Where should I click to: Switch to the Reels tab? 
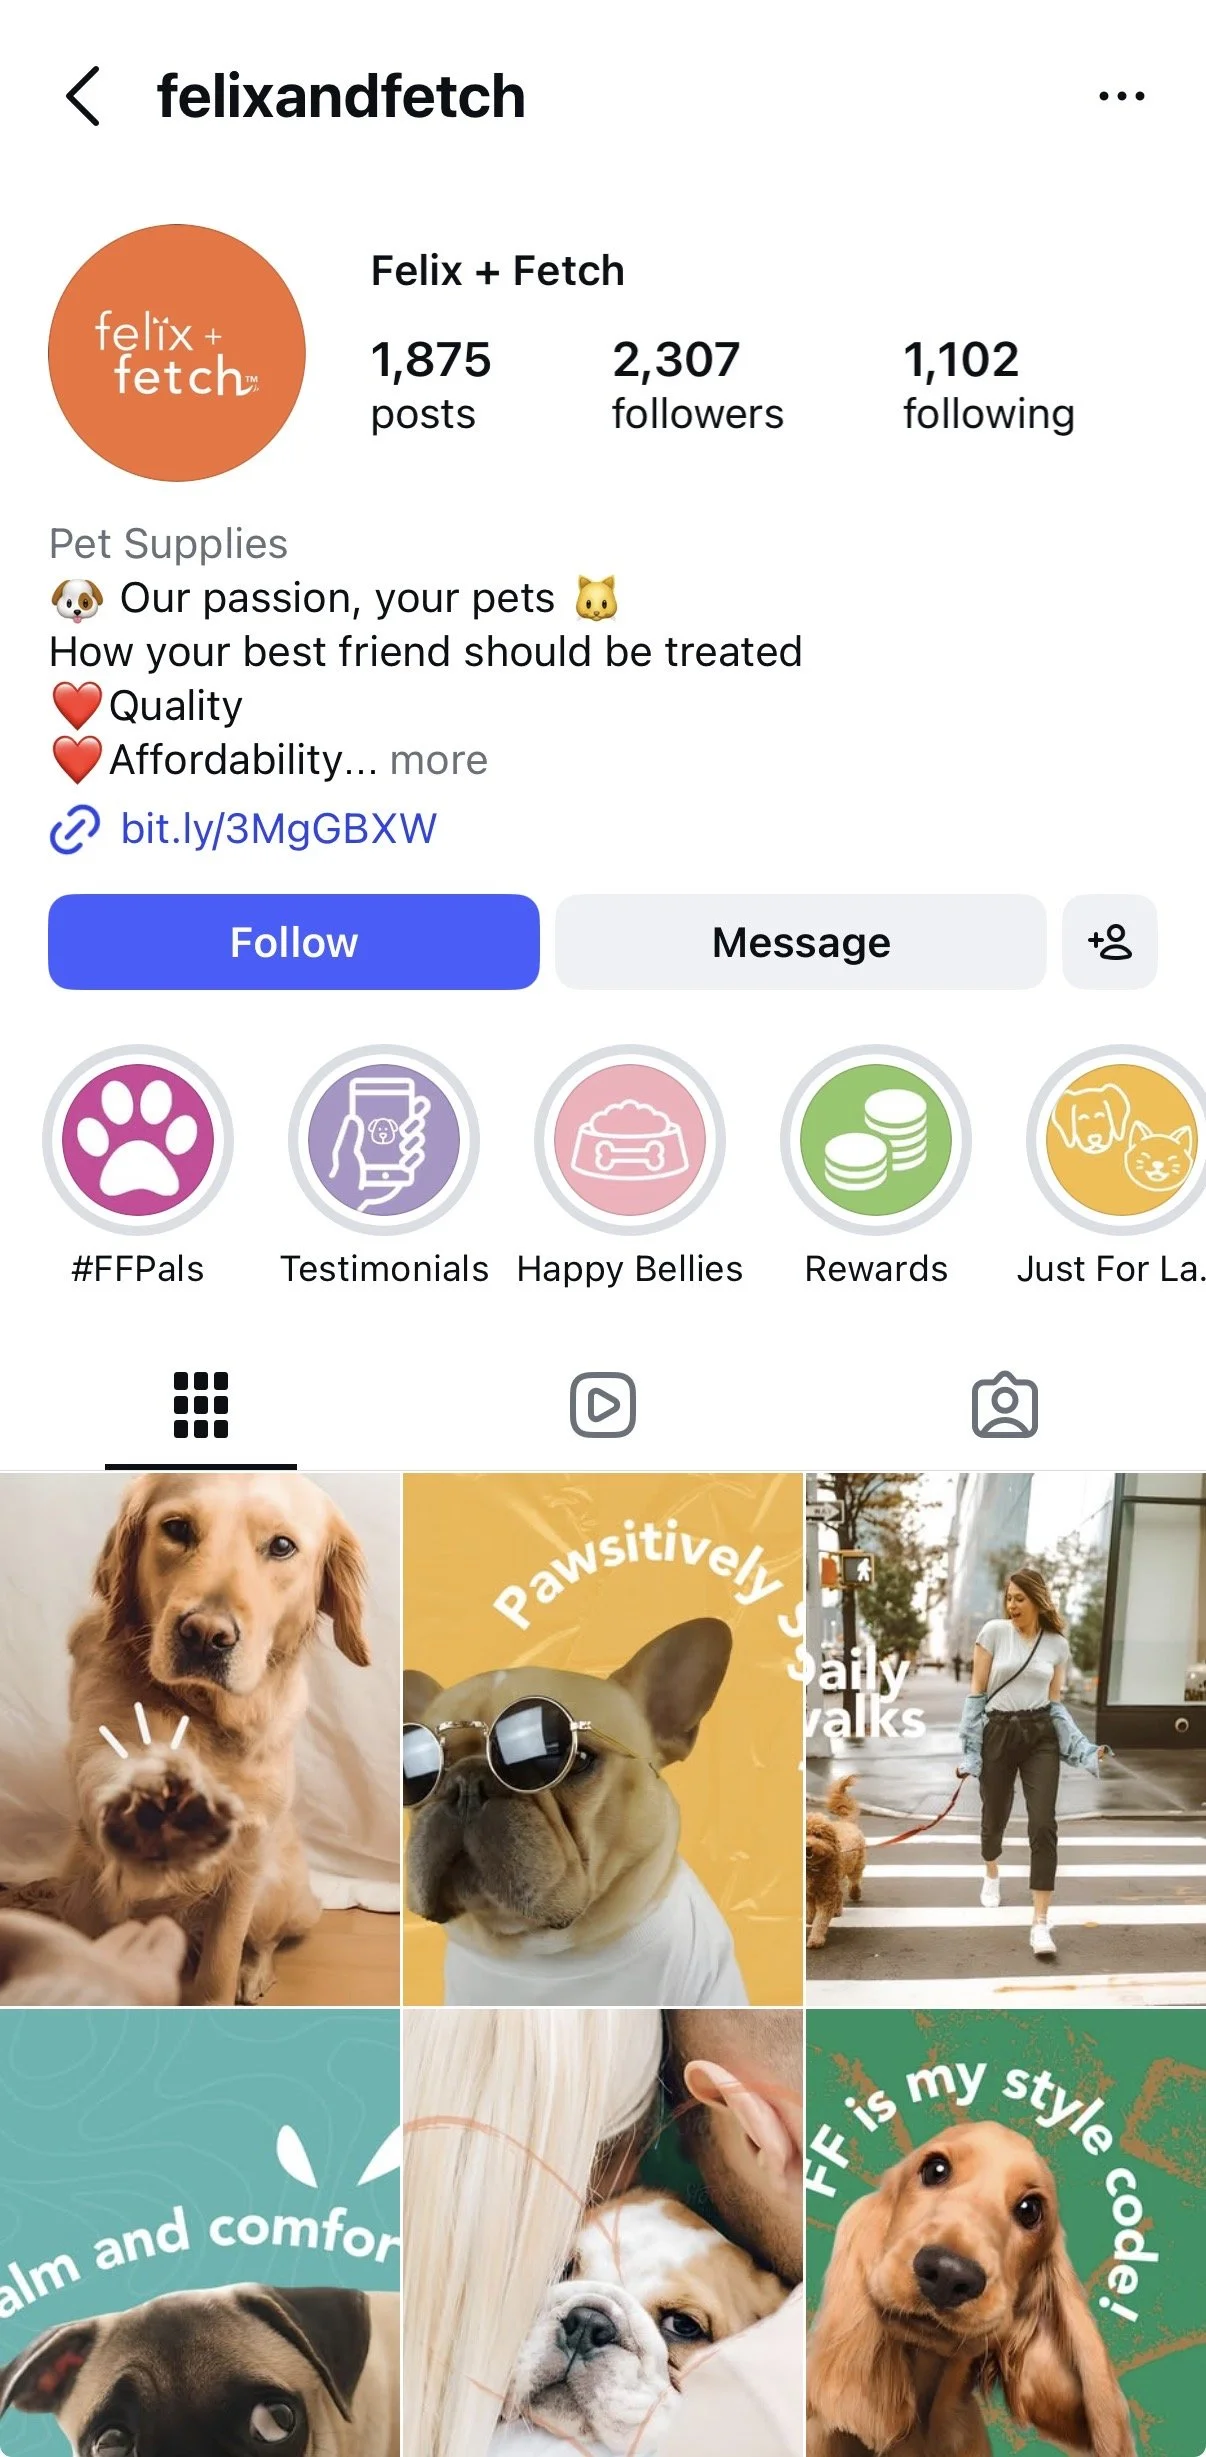point(603,1405)
